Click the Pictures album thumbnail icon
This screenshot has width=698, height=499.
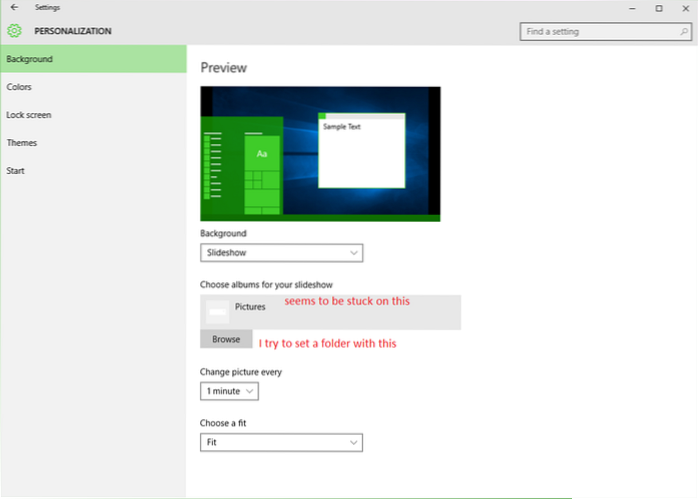[x=217, y=313]
